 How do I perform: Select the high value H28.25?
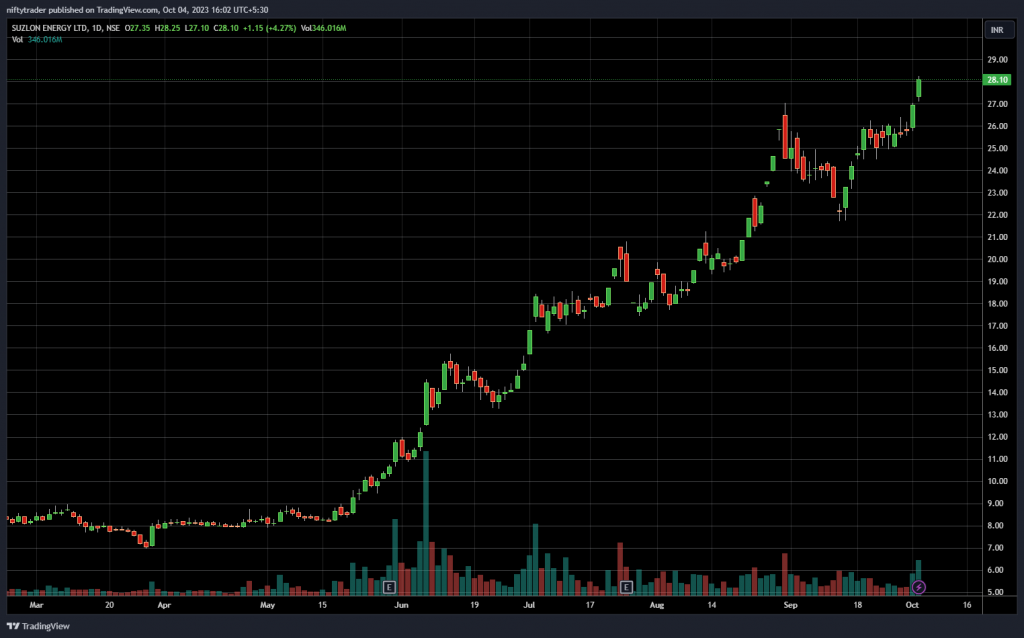(x=167, y=28)
